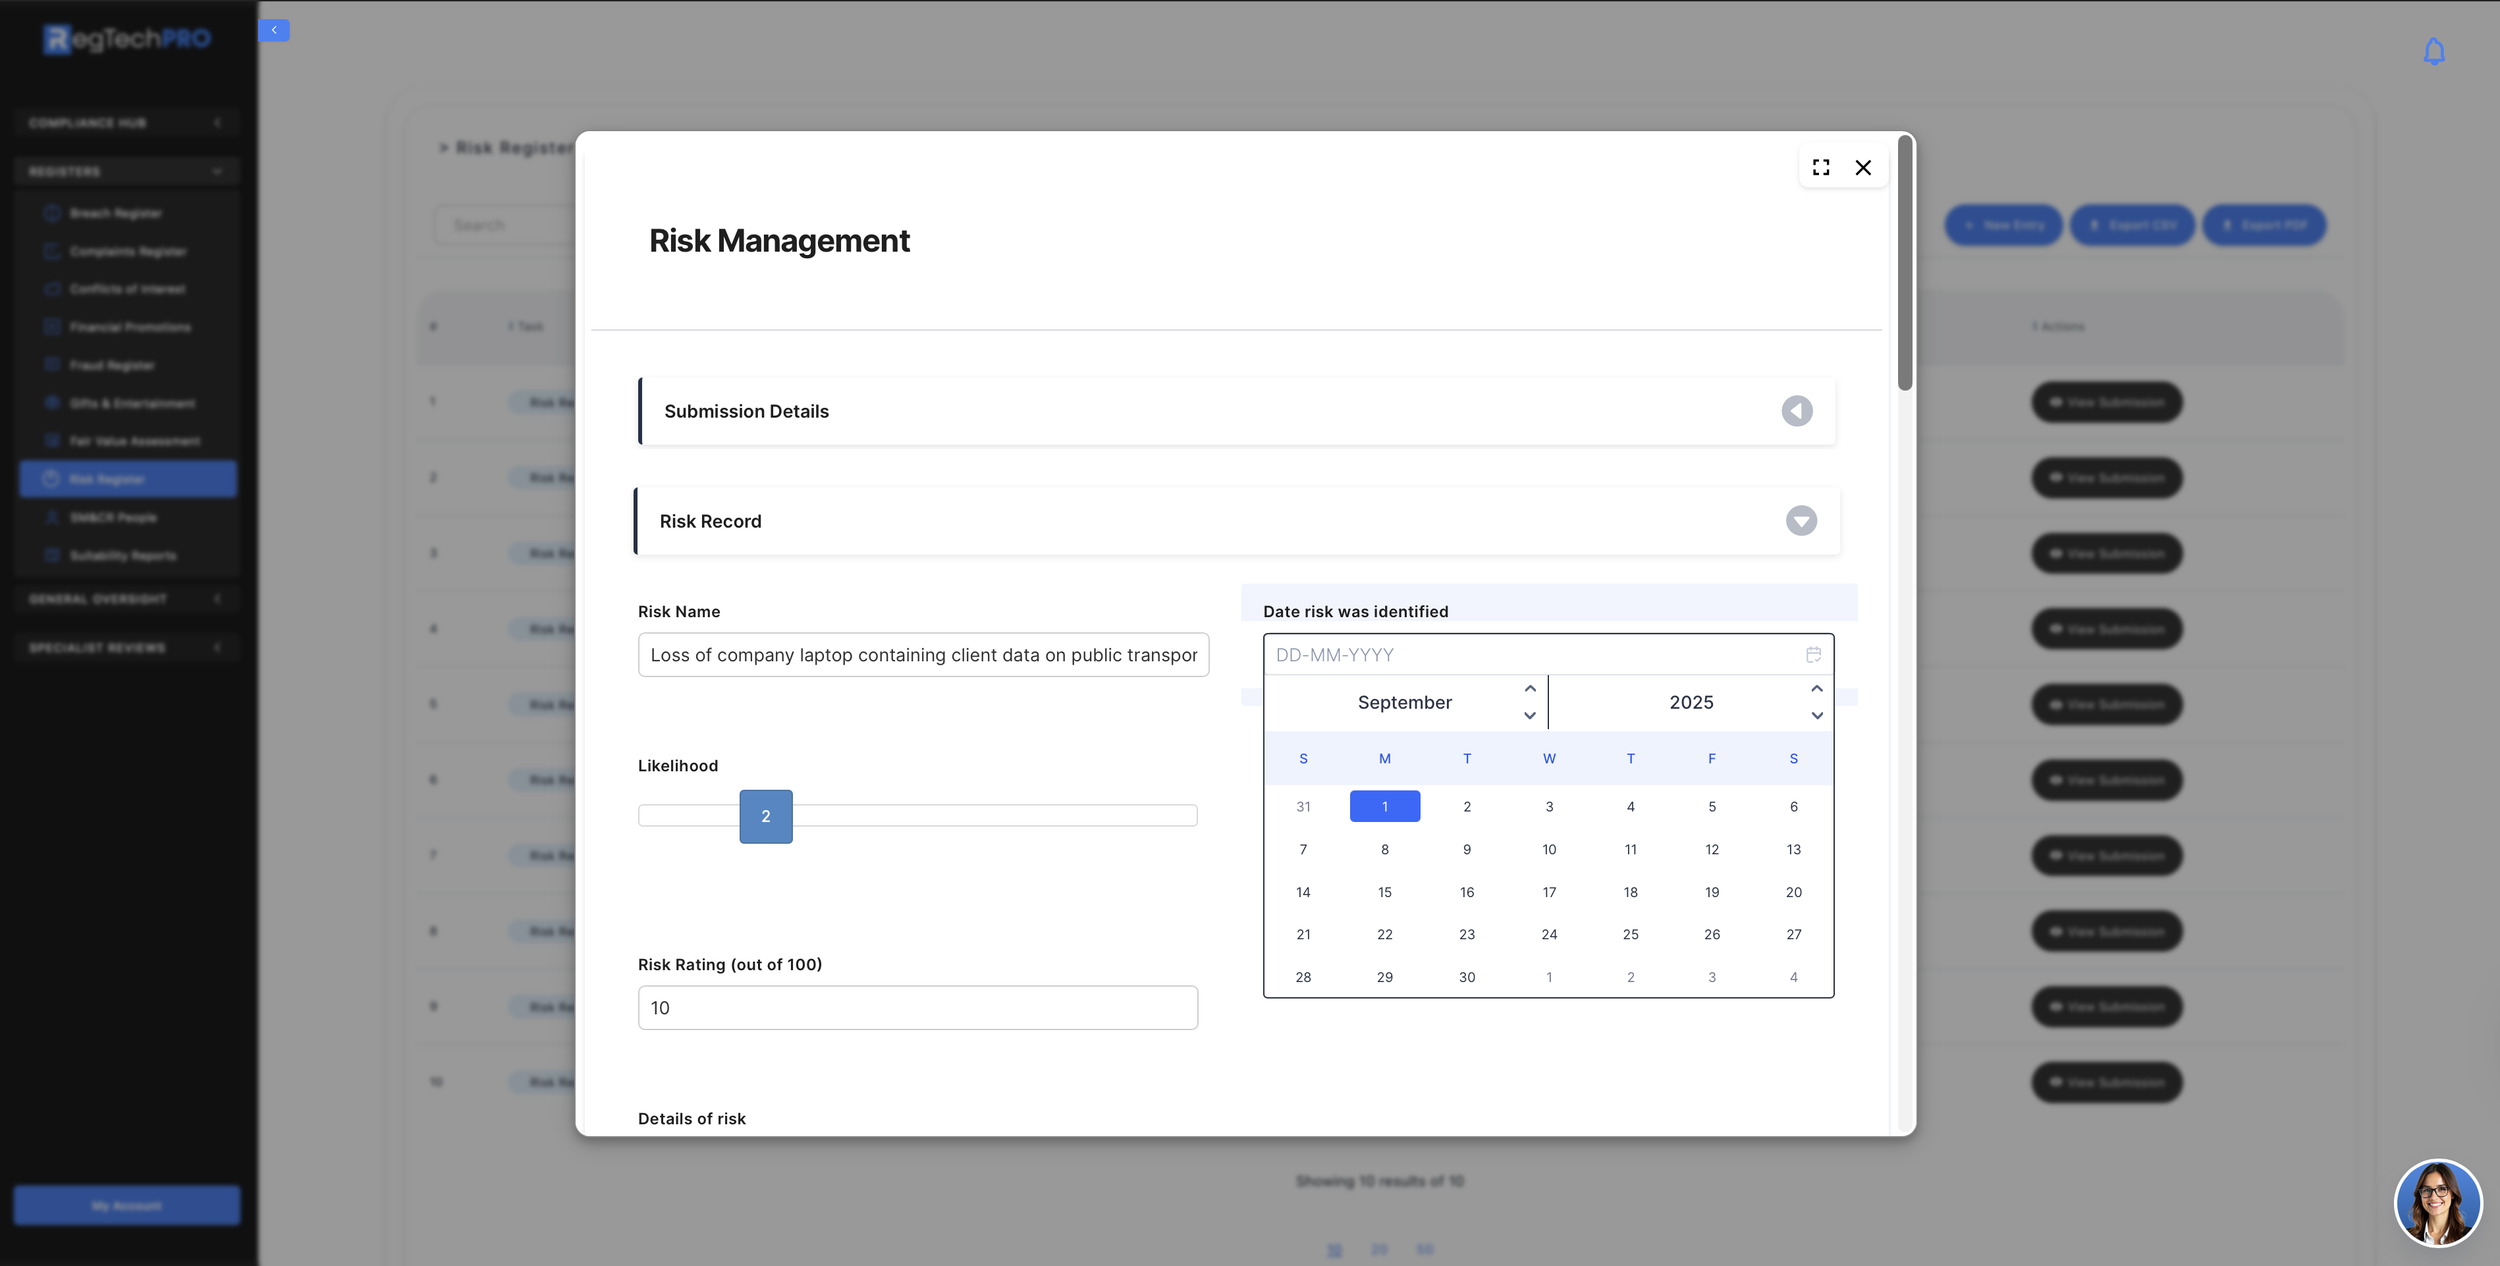Click the month down arrow below September

pyautogui.click(x=1529, y=716)
